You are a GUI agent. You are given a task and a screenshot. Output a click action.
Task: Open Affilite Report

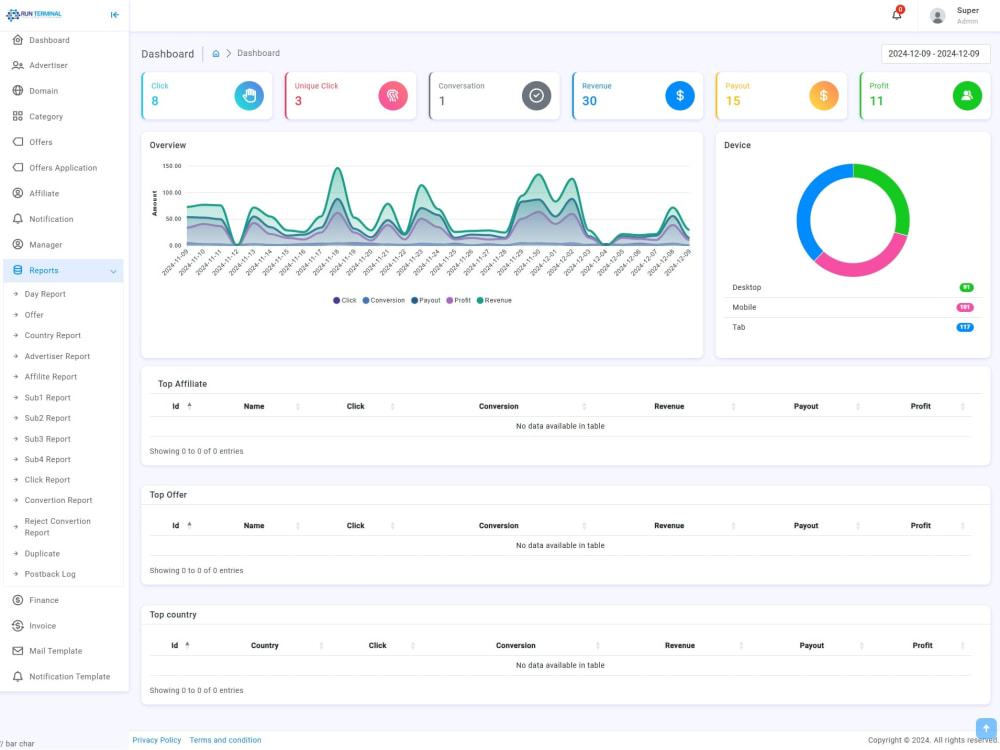50,377
